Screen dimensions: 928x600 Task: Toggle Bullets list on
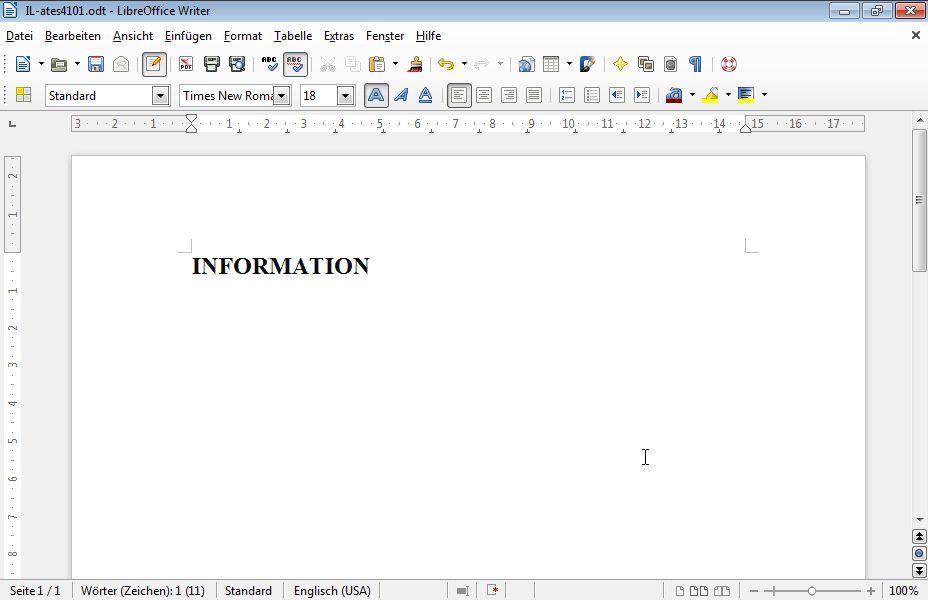(x=592, y=95)
